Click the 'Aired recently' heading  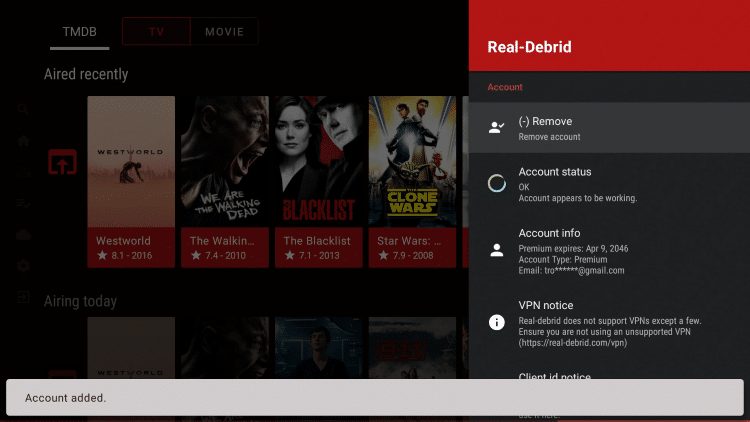coord(86,74)
